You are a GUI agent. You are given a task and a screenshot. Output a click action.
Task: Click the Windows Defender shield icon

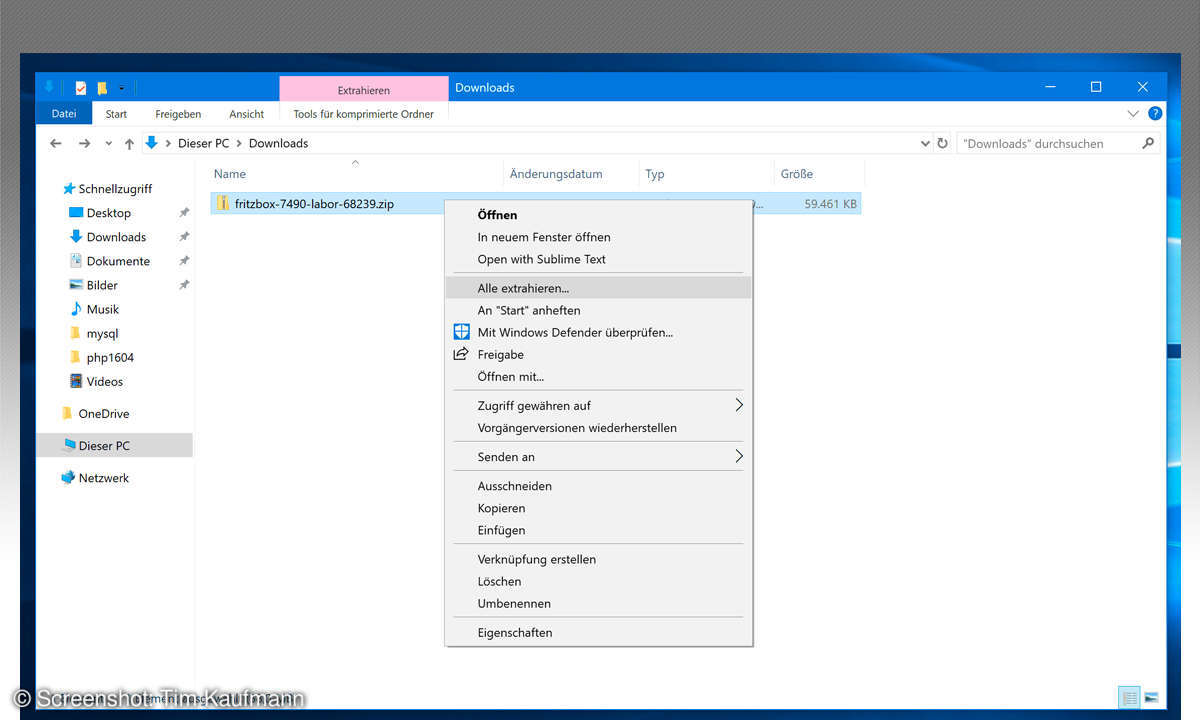(x=461, y=332)
